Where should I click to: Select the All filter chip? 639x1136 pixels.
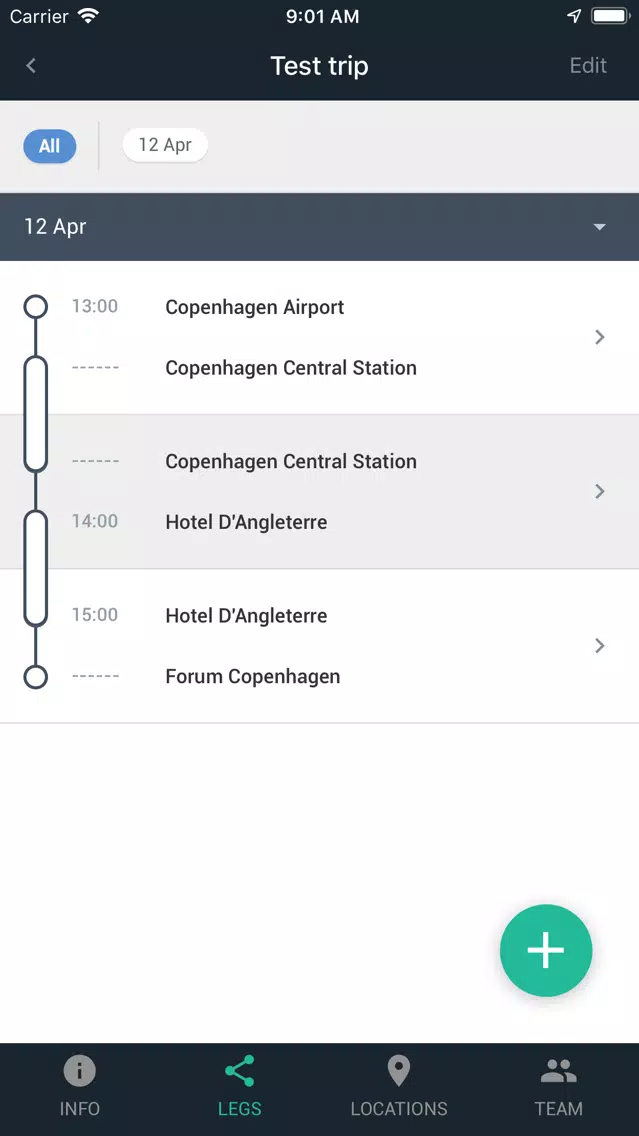click(49, 146)
